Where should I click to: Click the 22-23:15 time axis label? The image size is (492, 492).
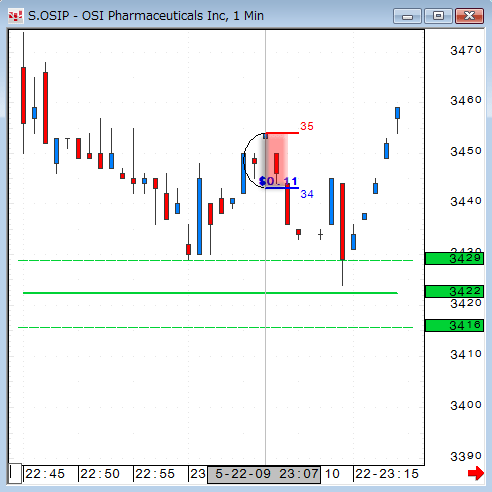click(x=387, y=474)
